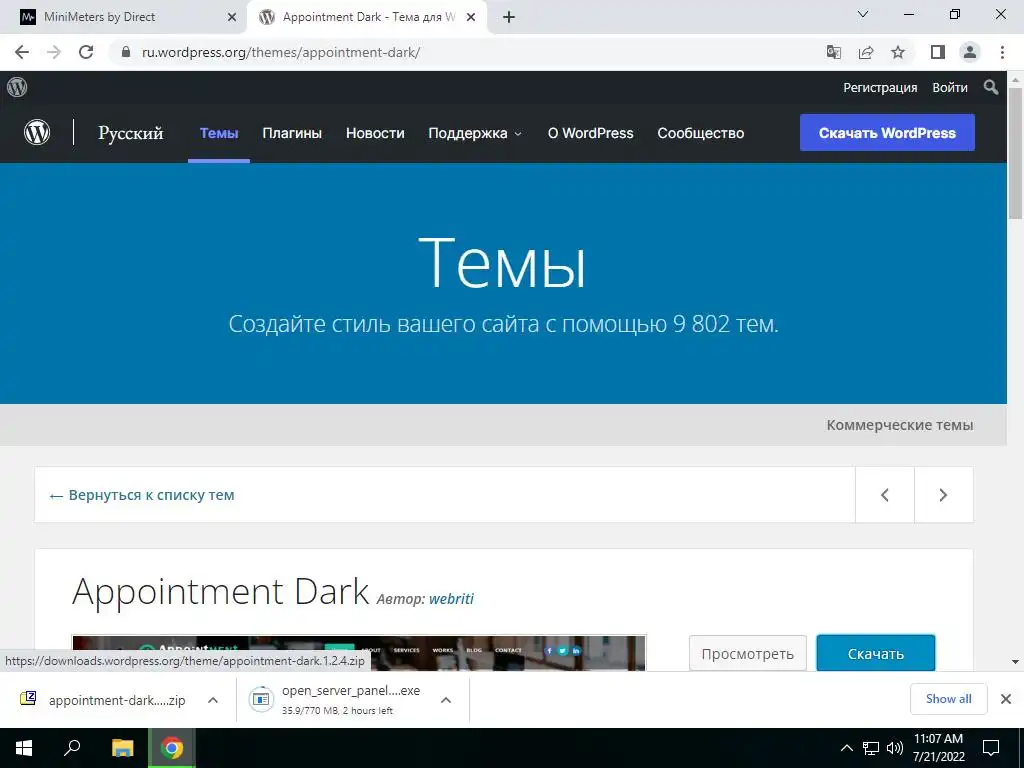Close the downloads bar
The width and height of the screenshot is (1024, 768).
click(1006, 699)
